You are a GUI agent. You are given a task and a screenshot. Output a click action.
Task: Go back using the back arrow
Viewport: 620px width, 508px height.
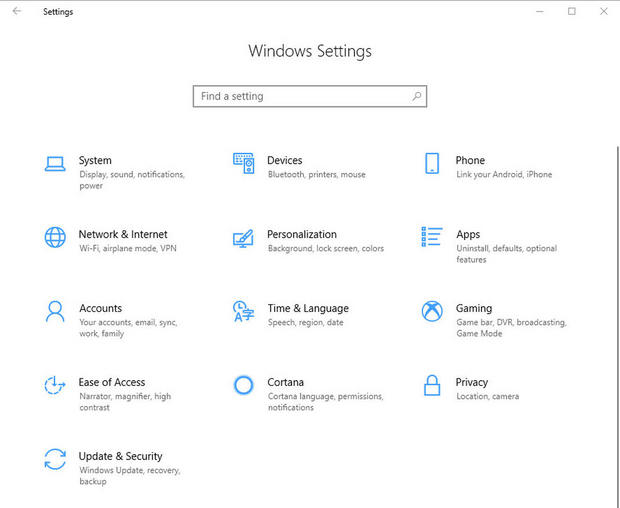point(16,12)
